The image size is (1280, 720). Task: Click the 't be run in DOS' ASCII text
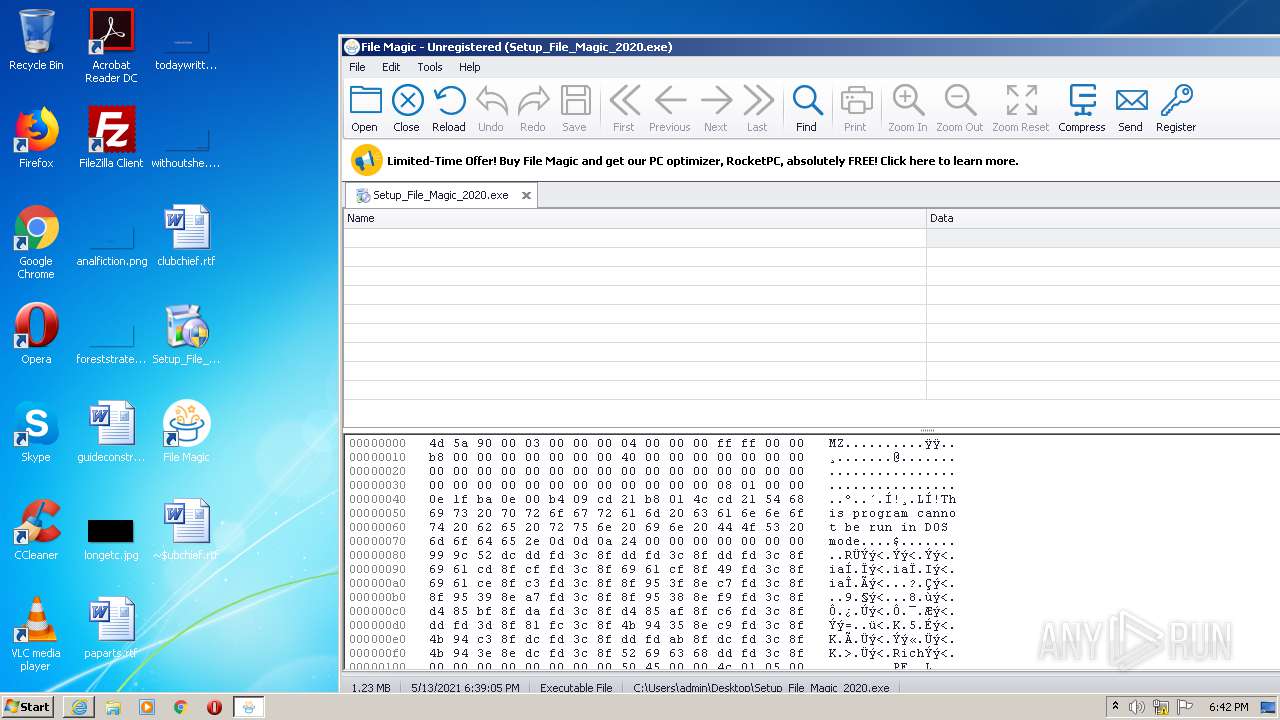[888, 527]
